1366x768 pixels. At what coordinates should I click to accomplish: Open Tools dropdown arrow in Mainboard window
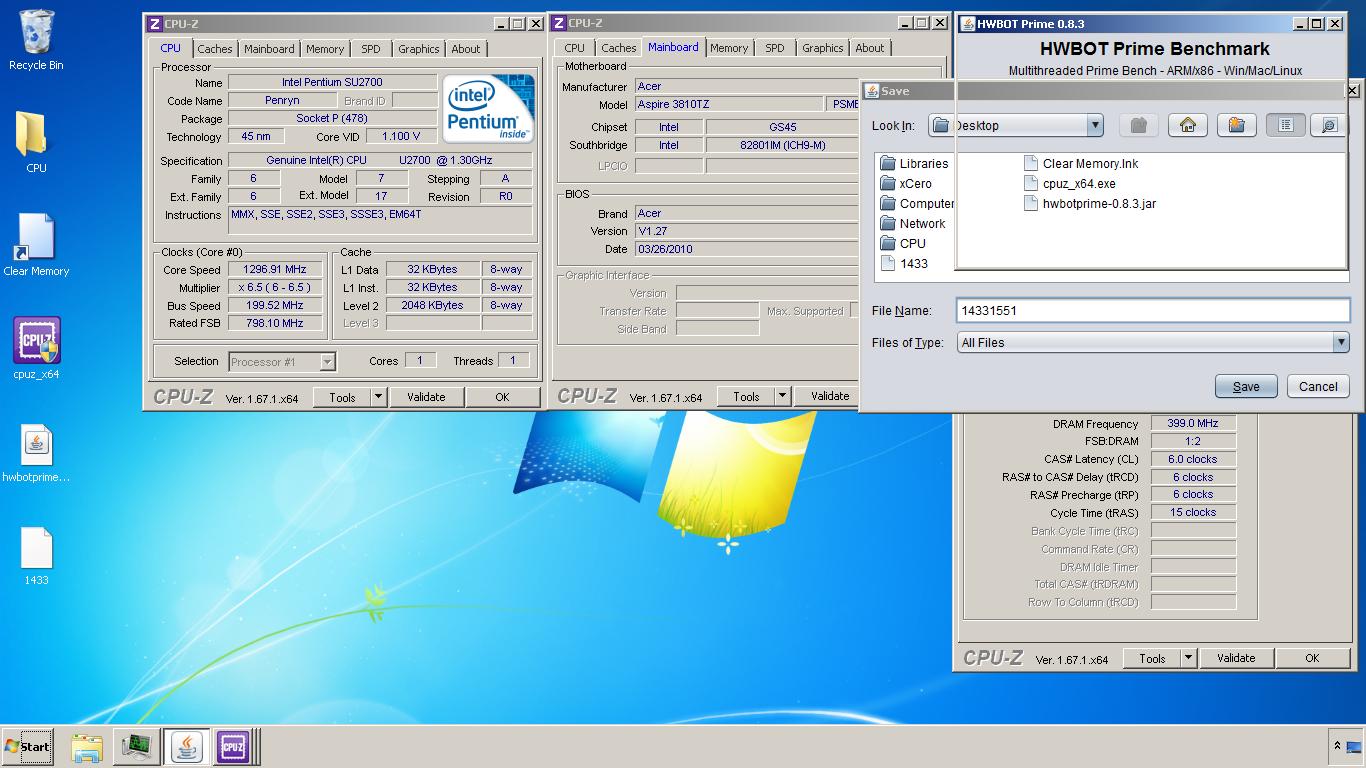click(782, 396)
